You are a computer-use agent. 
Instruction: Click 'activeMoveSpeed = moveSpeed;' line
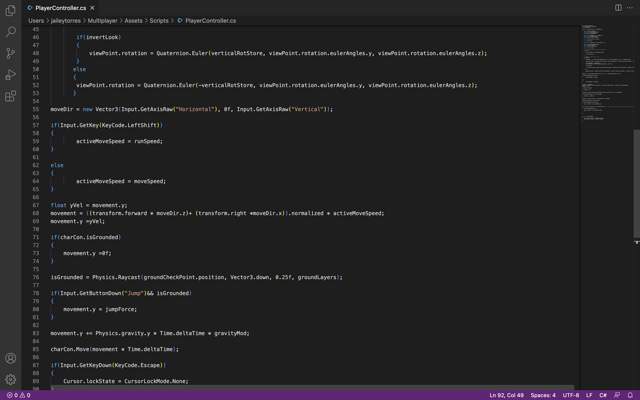click(x=121, y=181)
